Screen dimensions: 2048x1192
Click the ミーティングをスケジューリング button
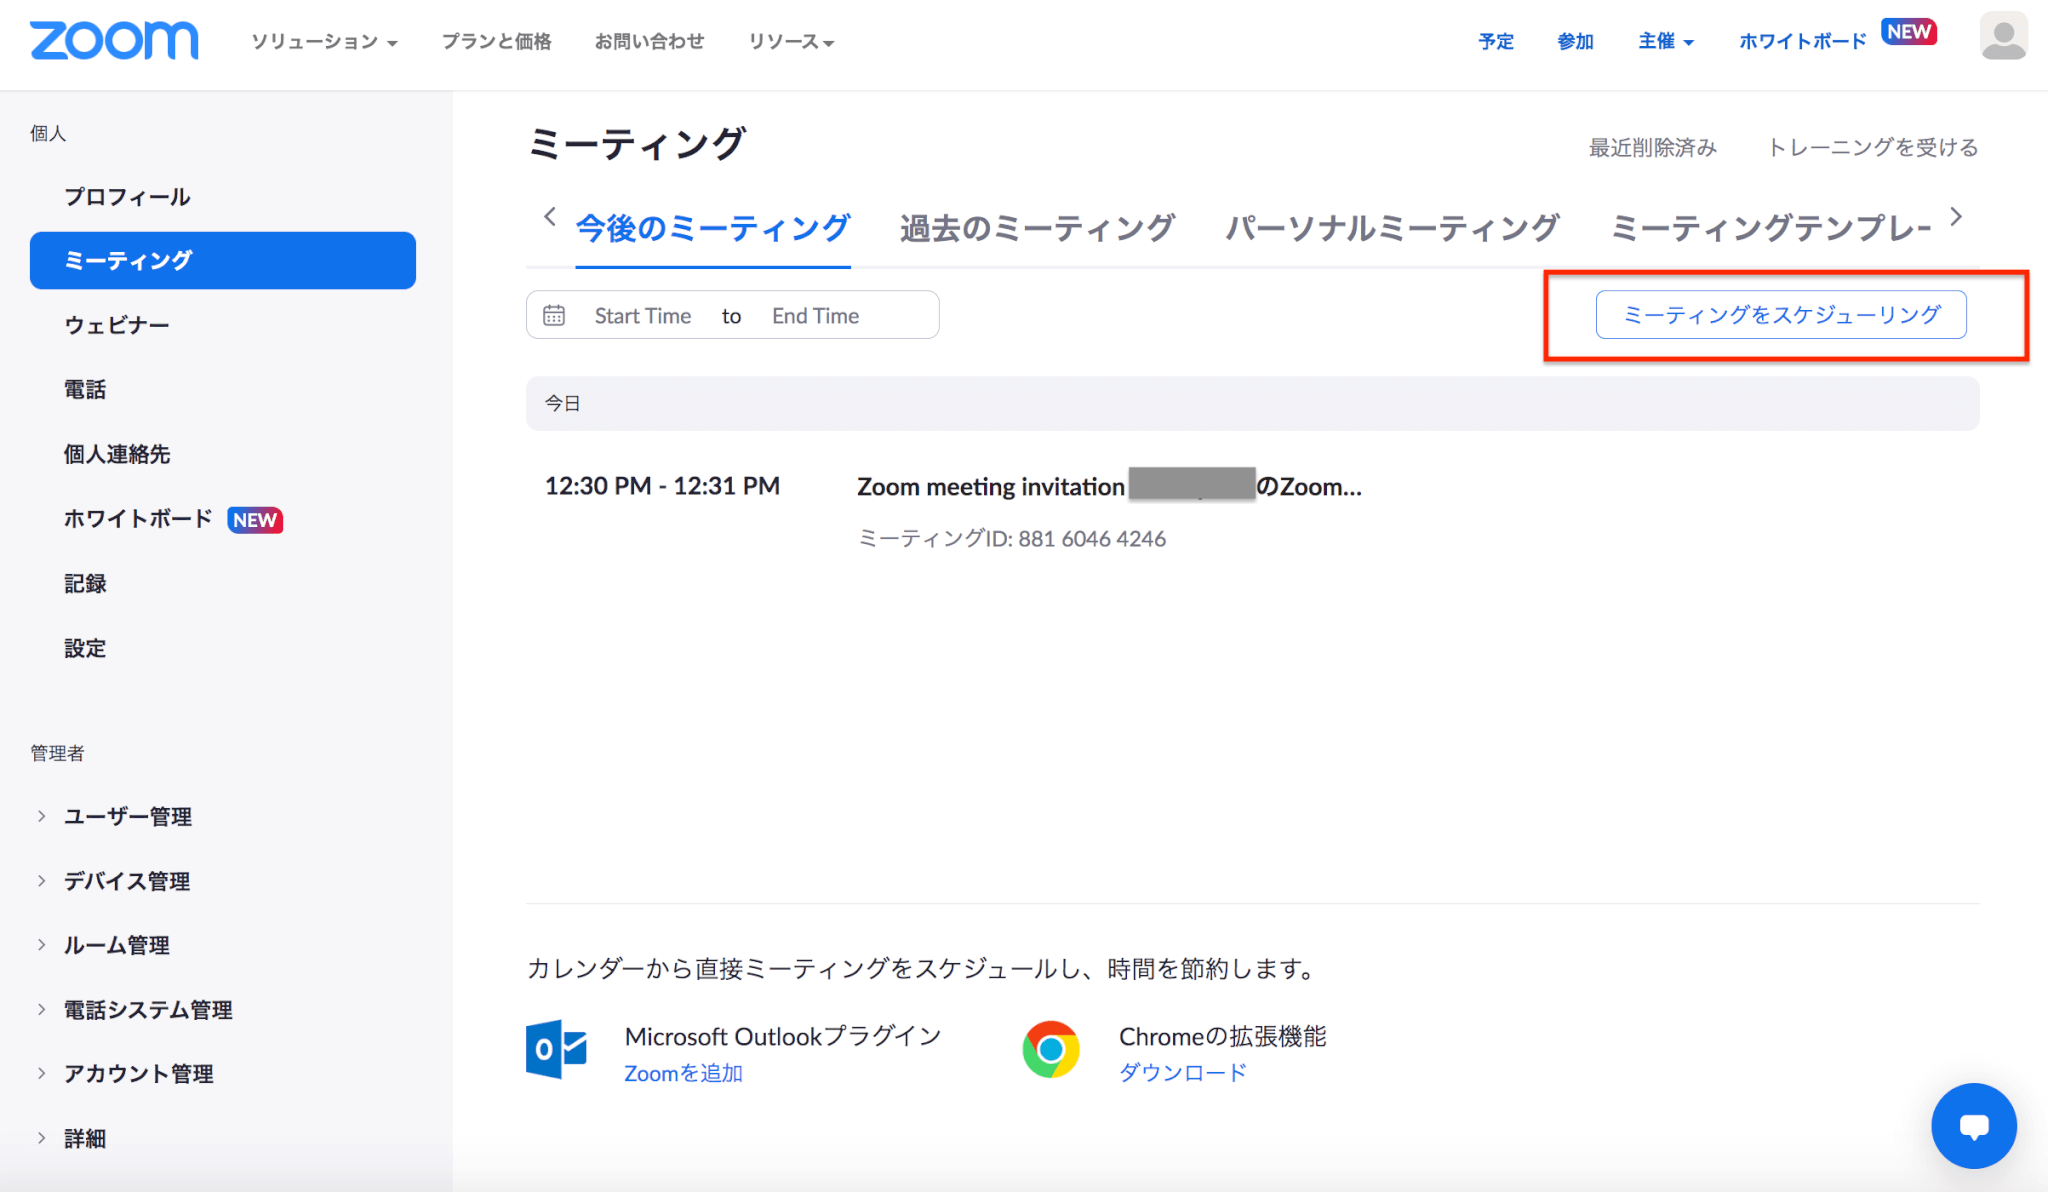point(1781,313)
